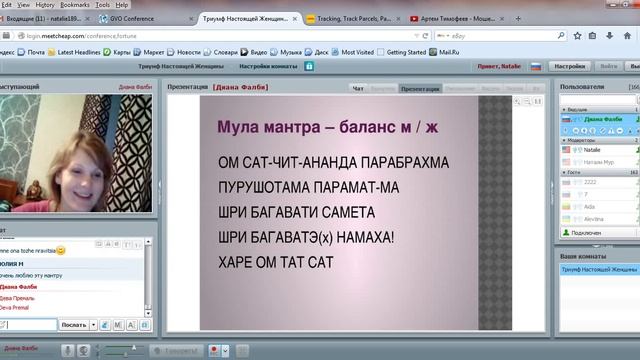
Task: Click the Настройки button
Action: coord(570,66)
